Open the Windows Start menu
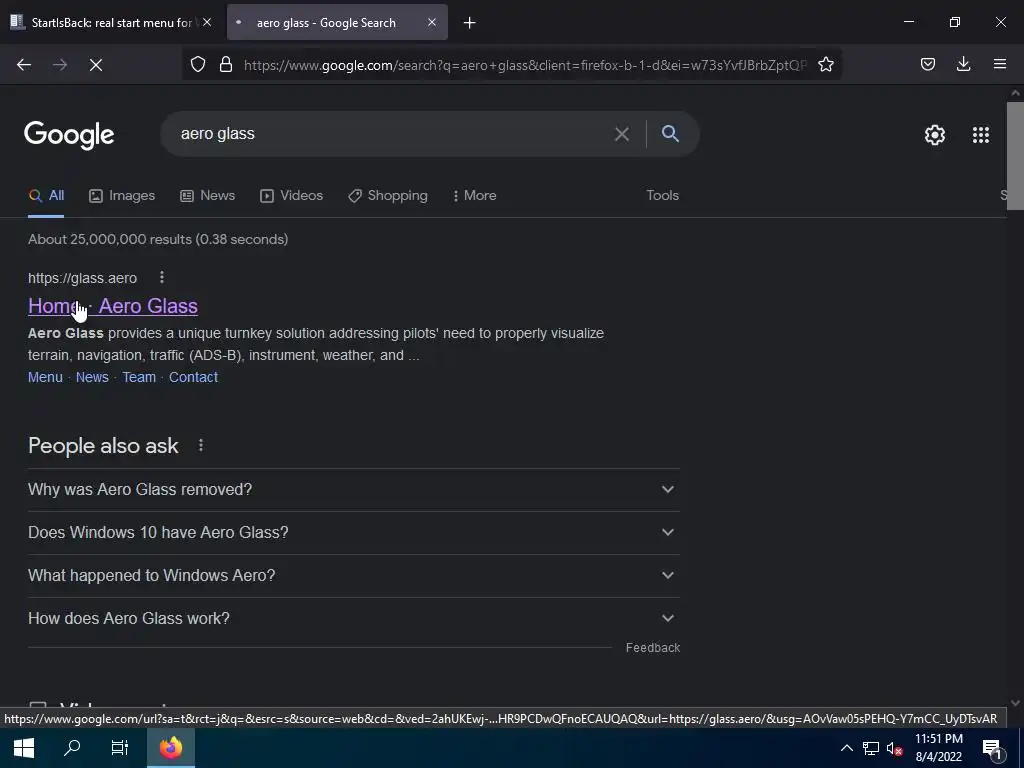This screenshot has height=768, width=1024. tap(24, 748)
